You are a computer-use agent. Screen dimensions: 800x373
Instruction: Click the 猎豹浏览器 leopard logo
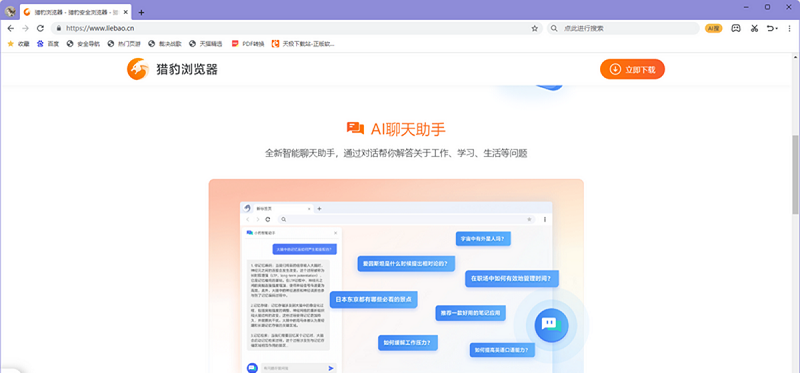click(138, 69)
